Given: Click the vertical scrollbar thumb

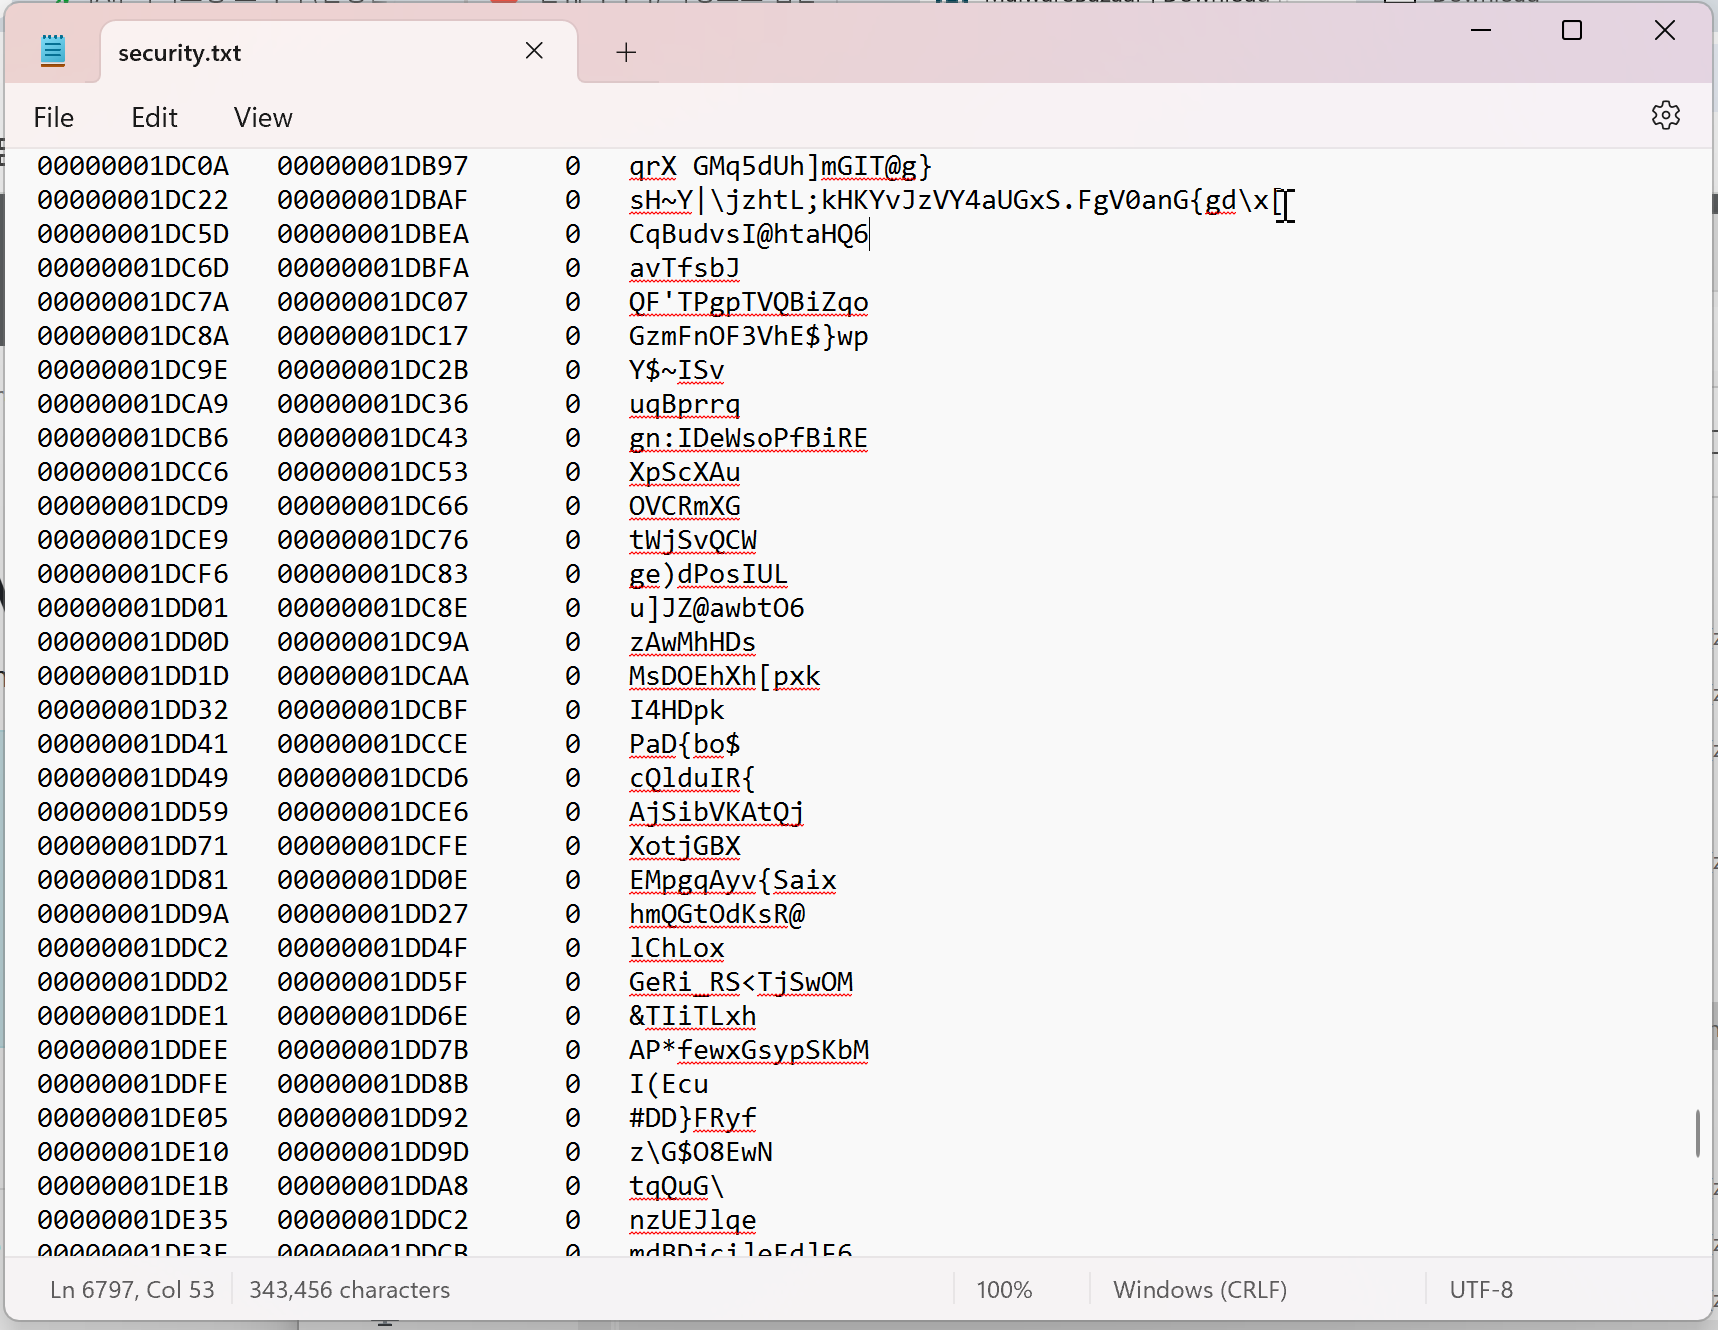Looking at the screenshot, I should click(1697, 1133).
